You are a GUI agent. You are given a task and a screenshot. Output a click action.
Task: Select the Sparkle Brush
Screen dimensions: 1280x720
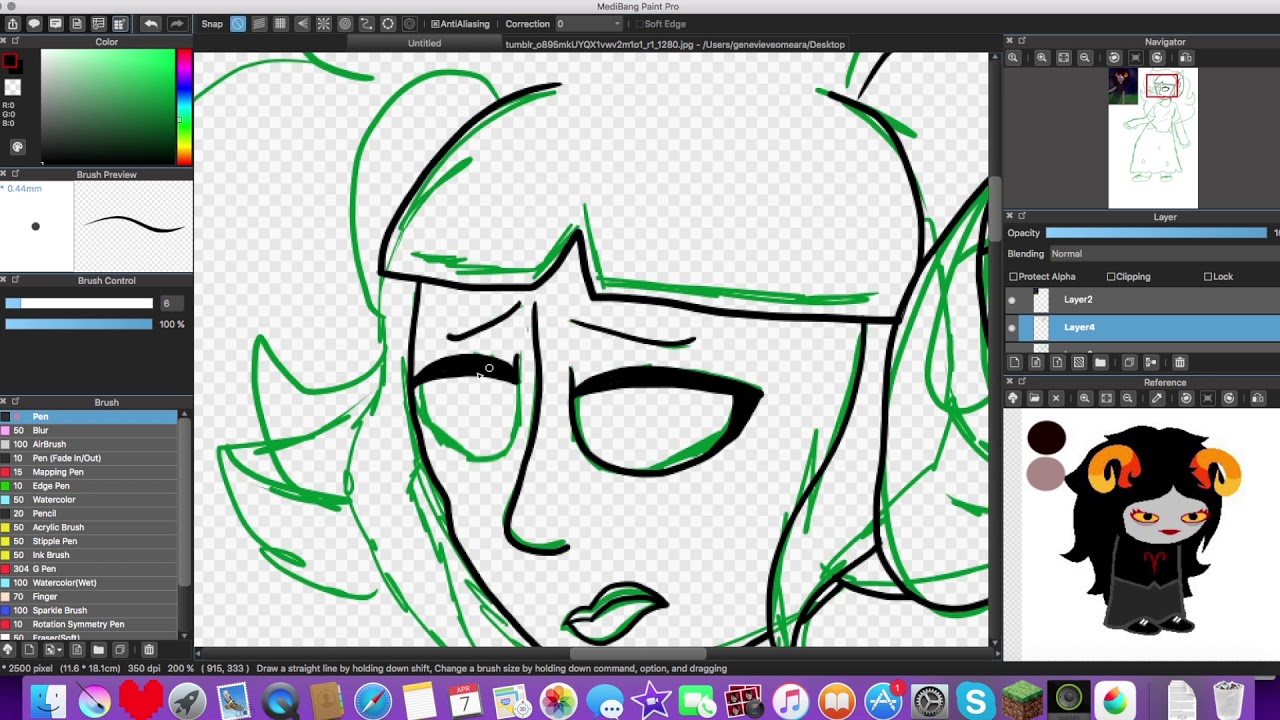pos(89,610)
